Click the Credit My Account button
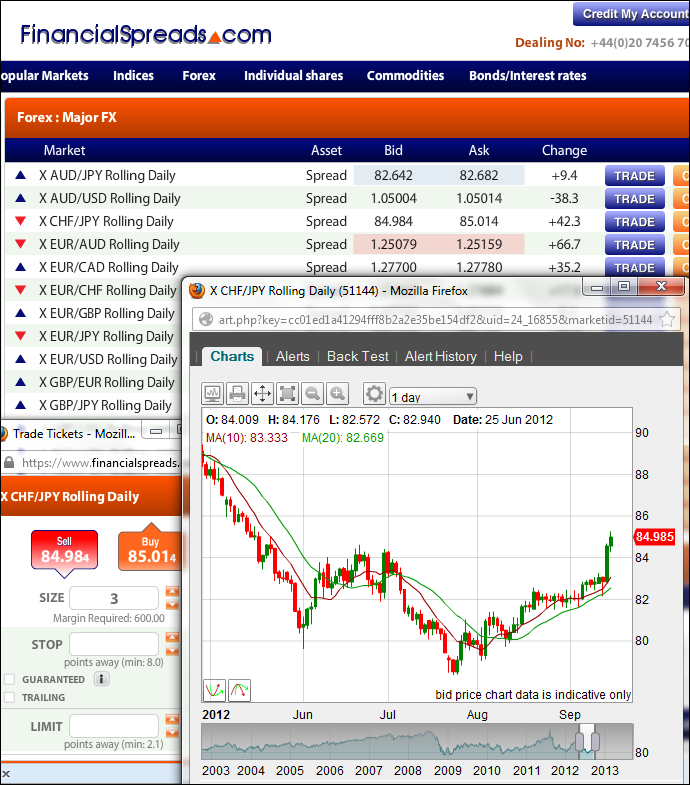690x785 pixels. pyautogui.click(x=632, y=14)
